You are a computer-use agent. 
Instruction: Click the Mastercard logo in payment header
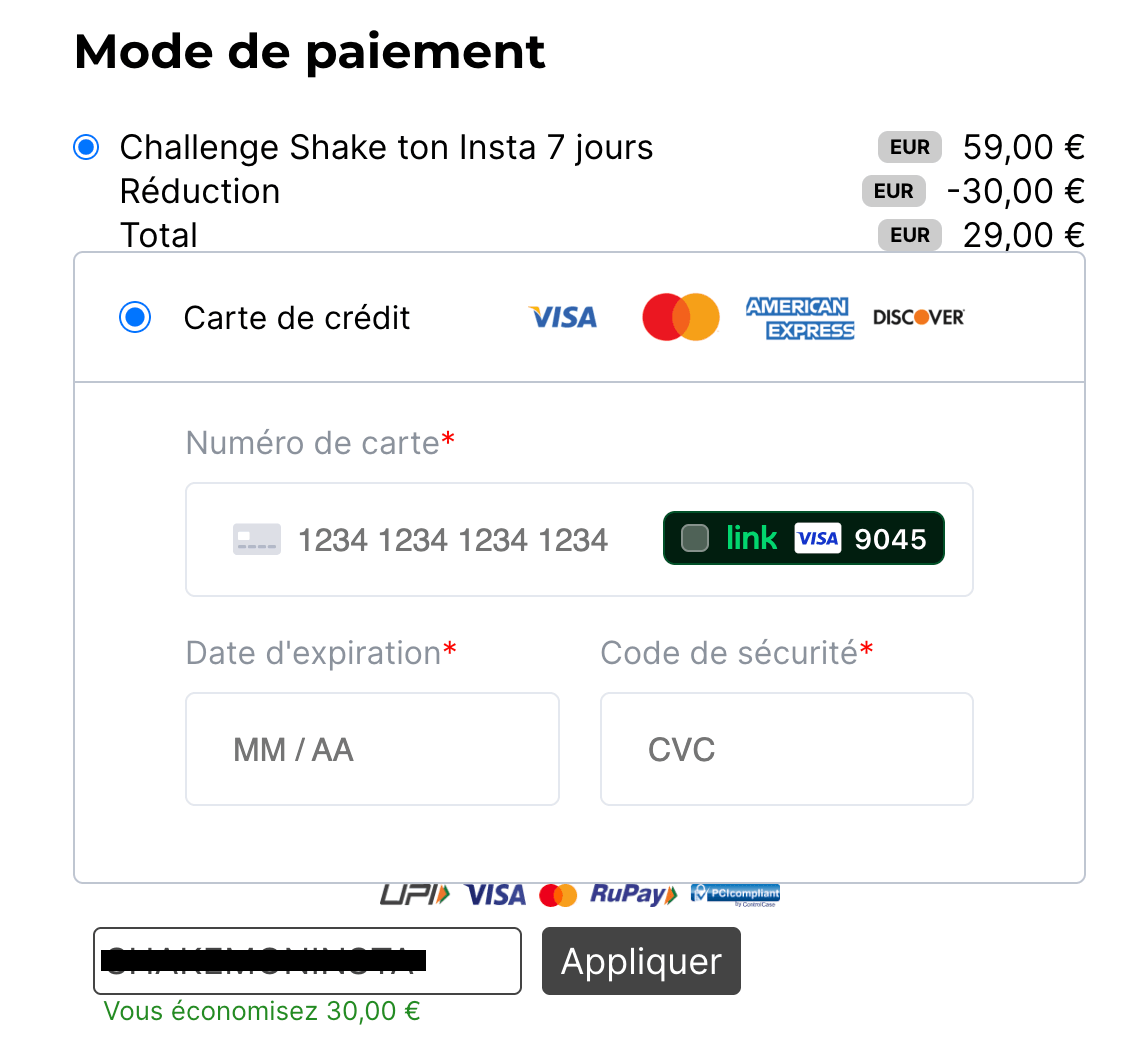pos(680,318)
